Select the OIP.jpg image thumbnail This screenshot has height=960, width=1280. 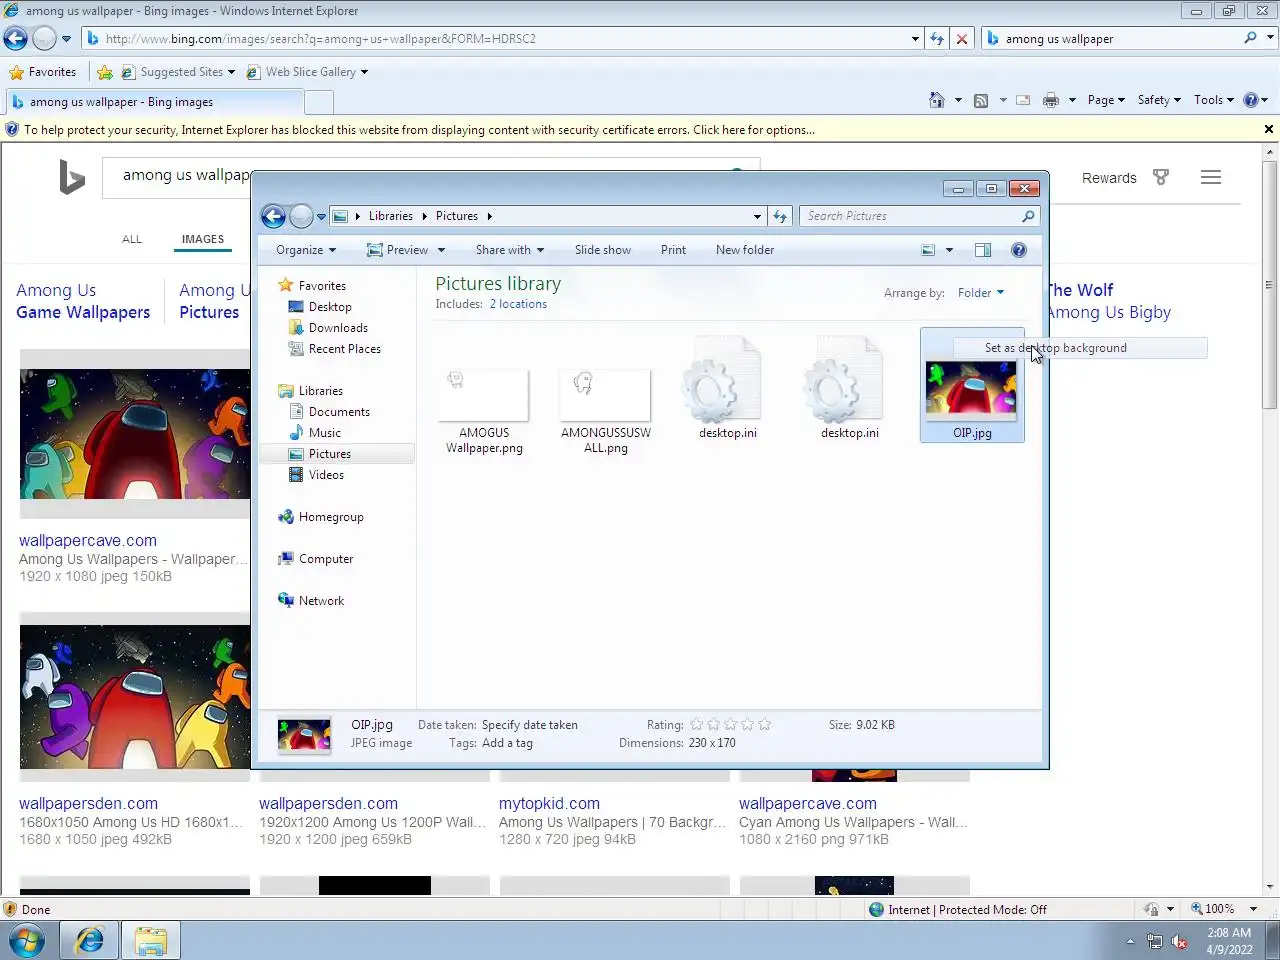tap(972, 388)
